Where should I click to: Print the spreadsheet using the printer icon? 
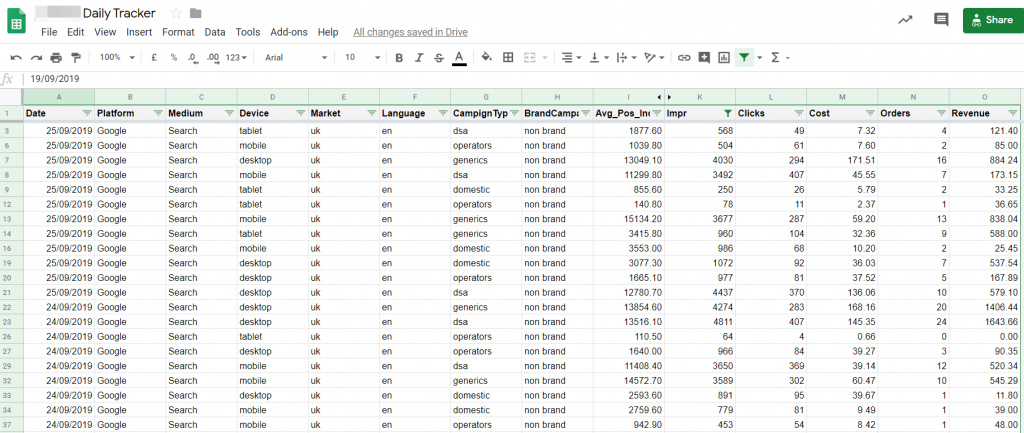point(56,58)
